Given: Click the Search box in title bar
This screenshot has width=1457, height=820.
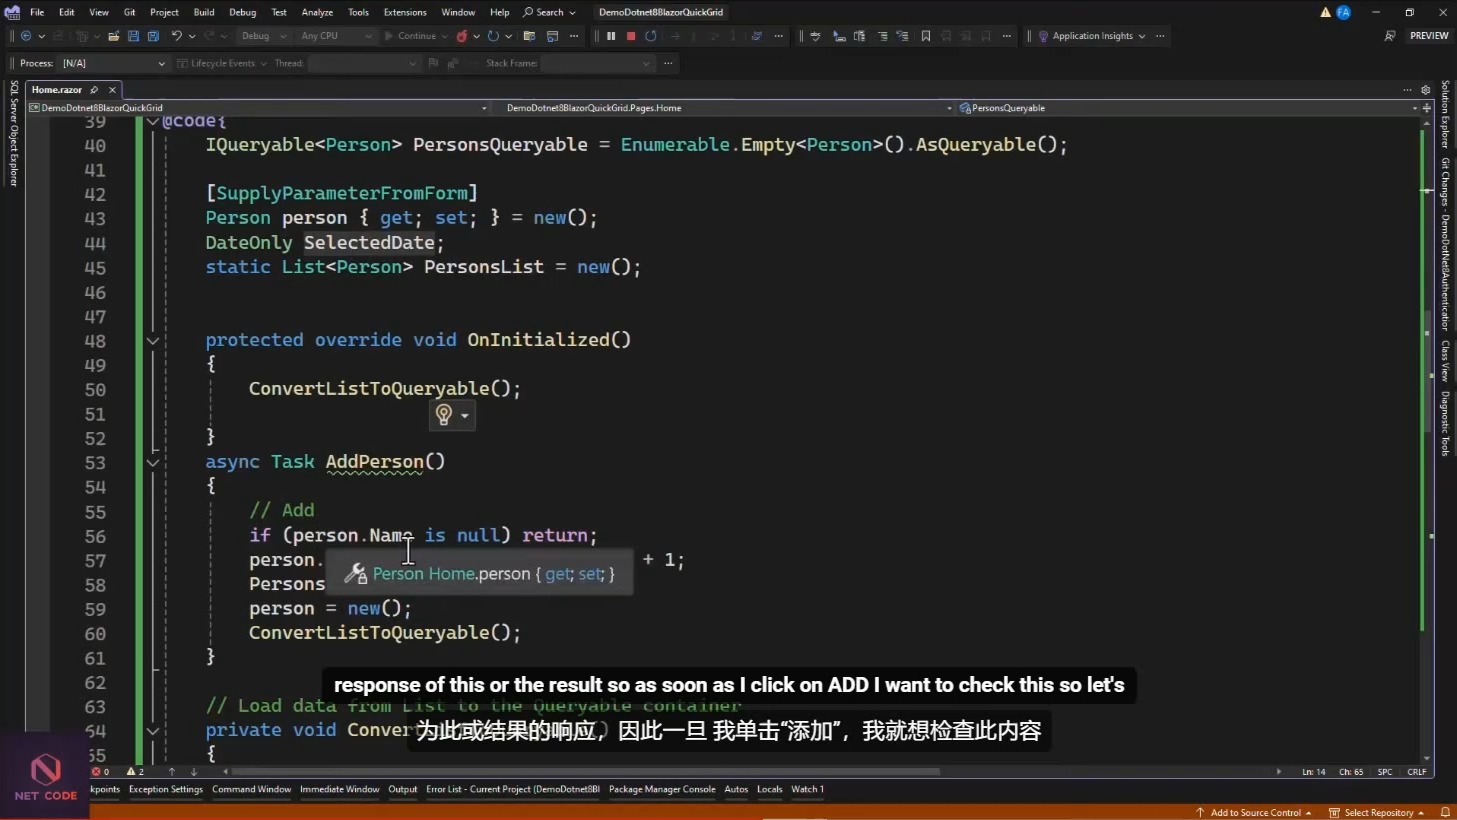Looking at the screenshot, I should (549, 12).
